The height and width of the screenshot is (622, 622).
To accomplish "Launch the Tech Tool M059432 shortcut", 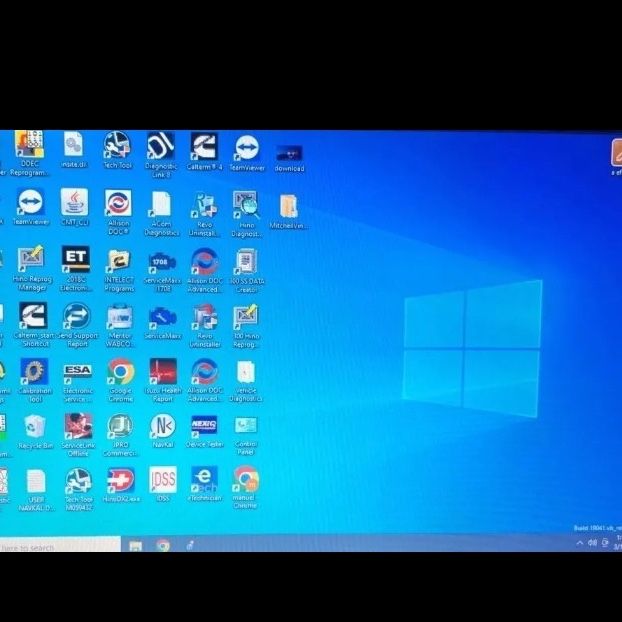I will click(79, 490).
